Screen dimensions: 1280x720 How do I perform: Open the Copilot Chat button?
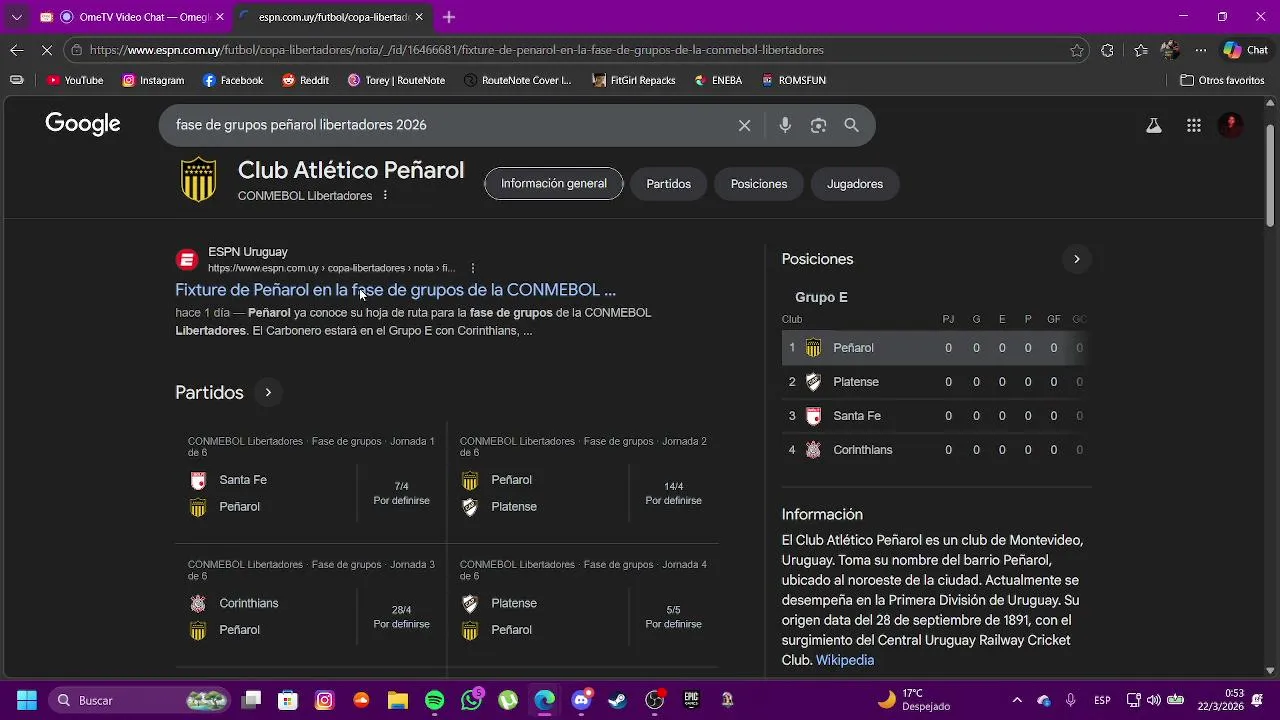coord(1245,50)
